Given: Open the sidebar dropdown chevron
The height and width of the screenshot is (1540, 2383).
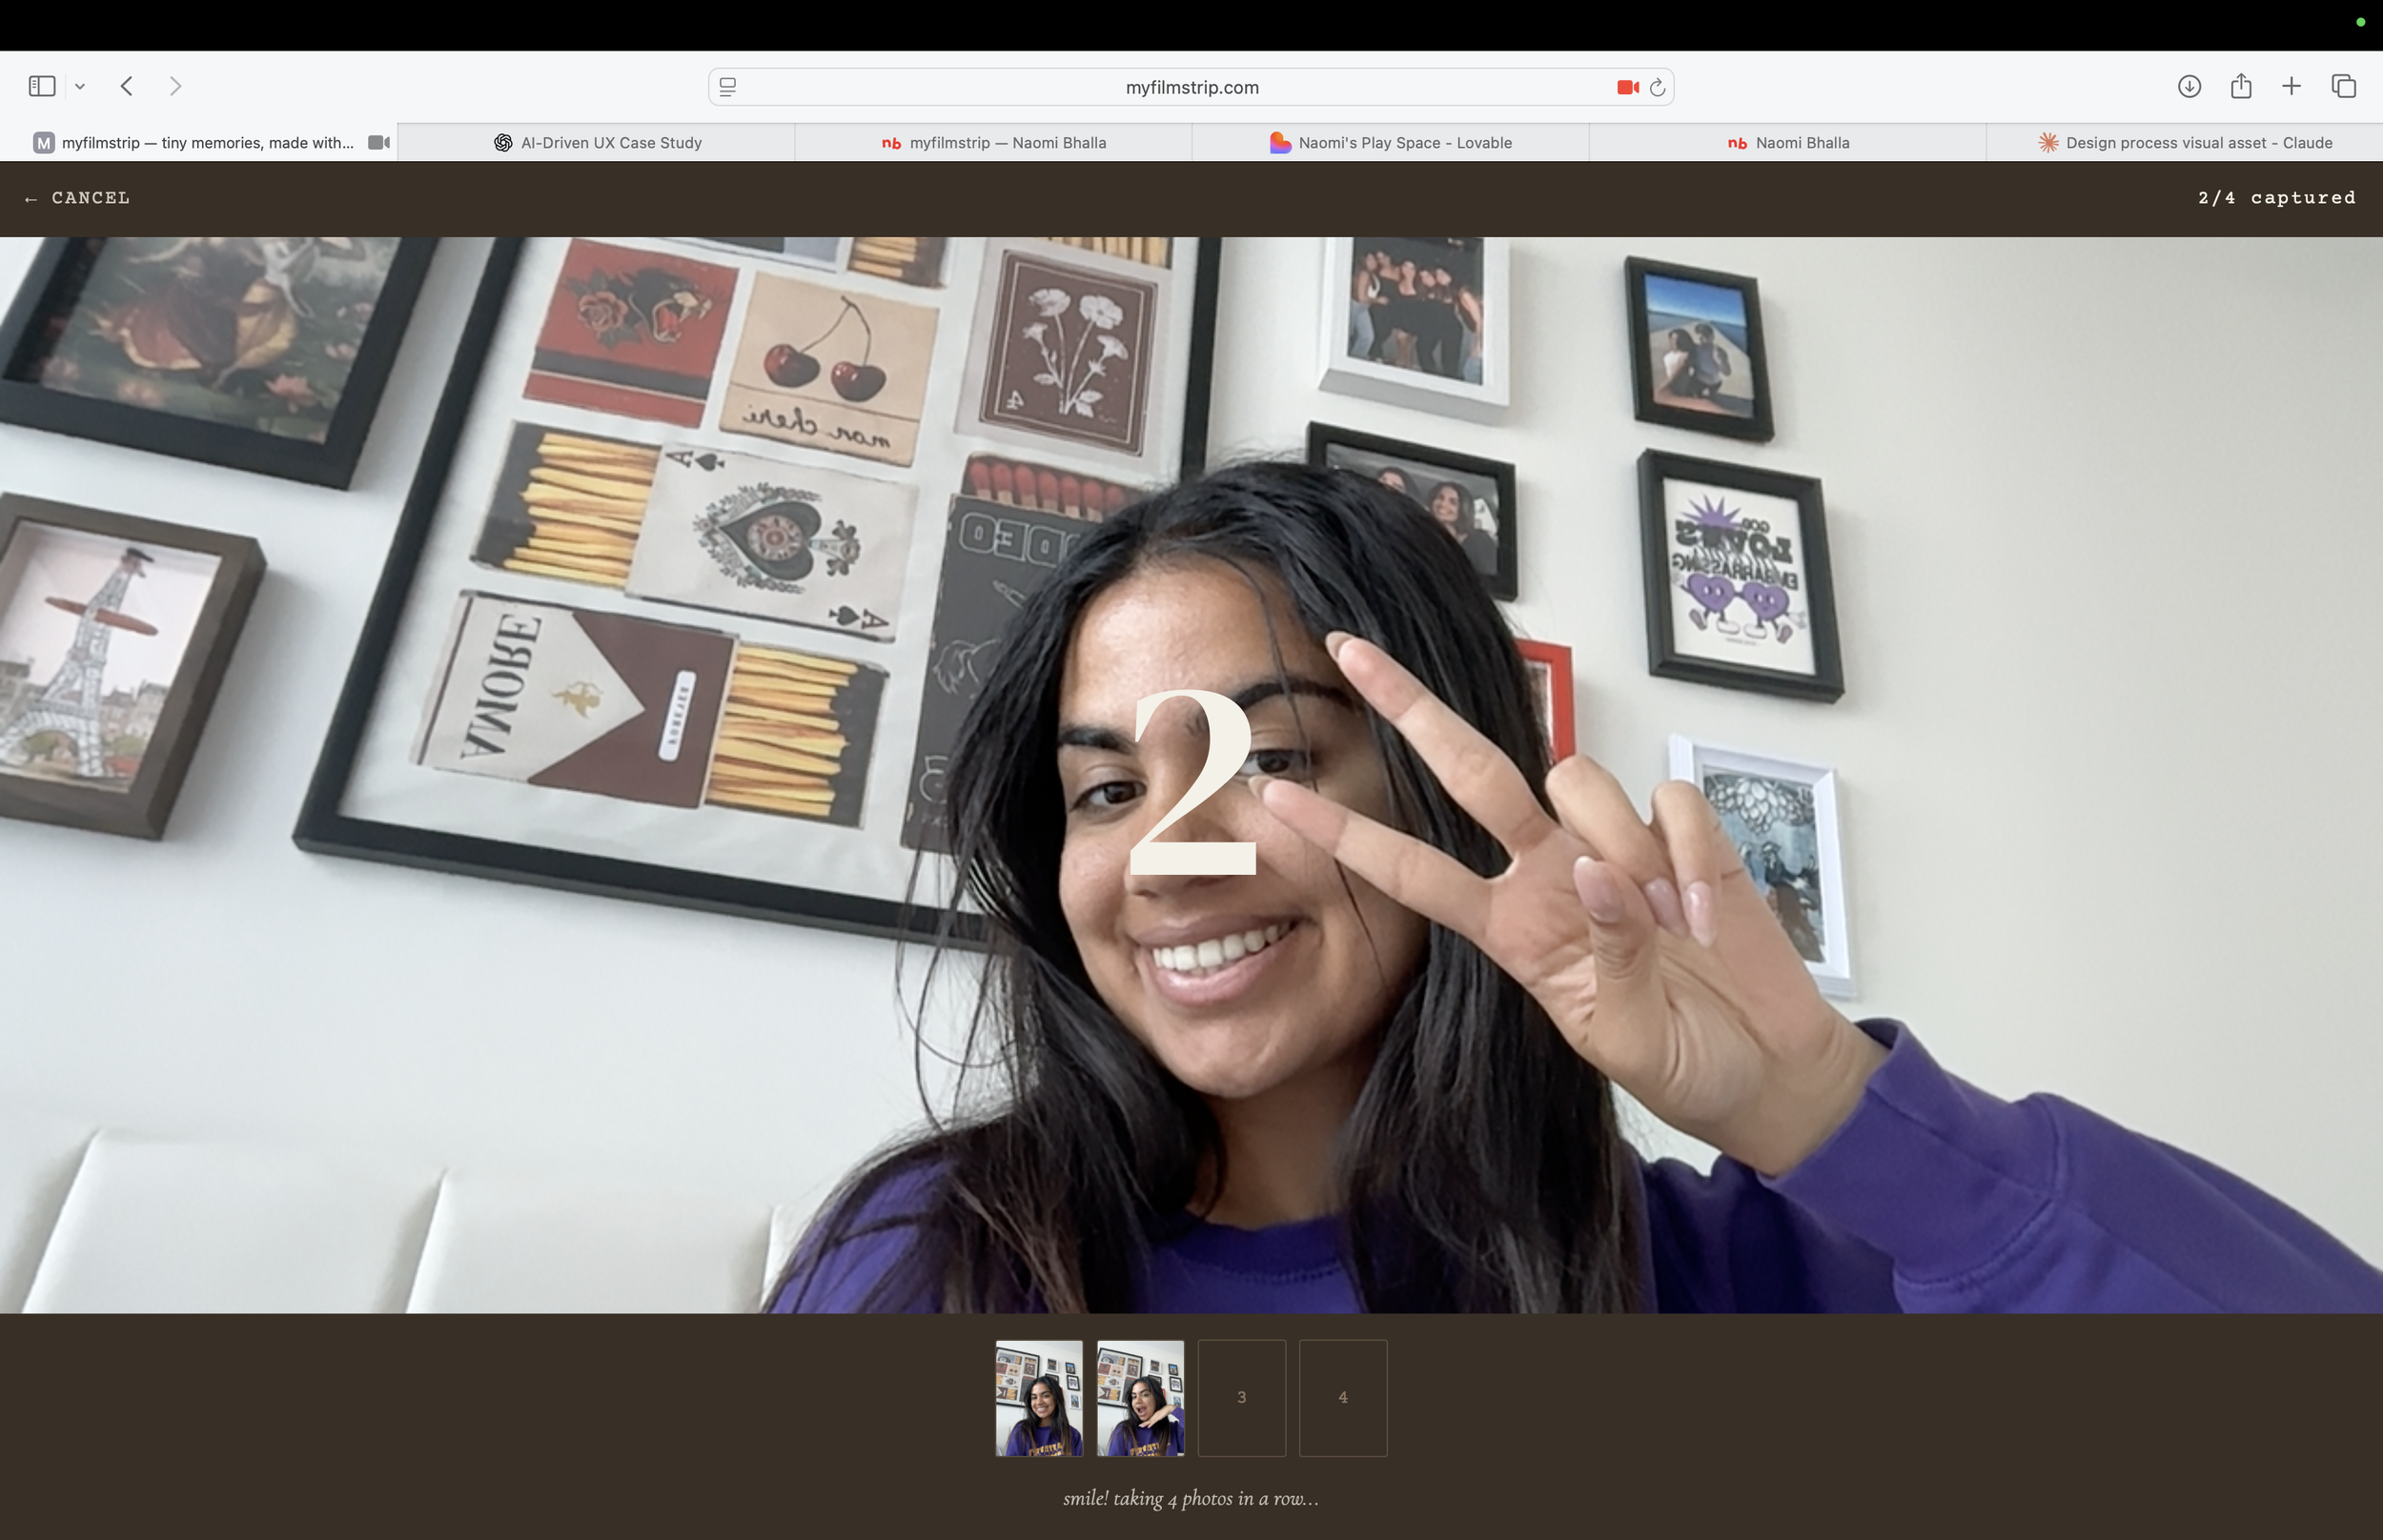Looking at the screenshot, I should point(80,87).
